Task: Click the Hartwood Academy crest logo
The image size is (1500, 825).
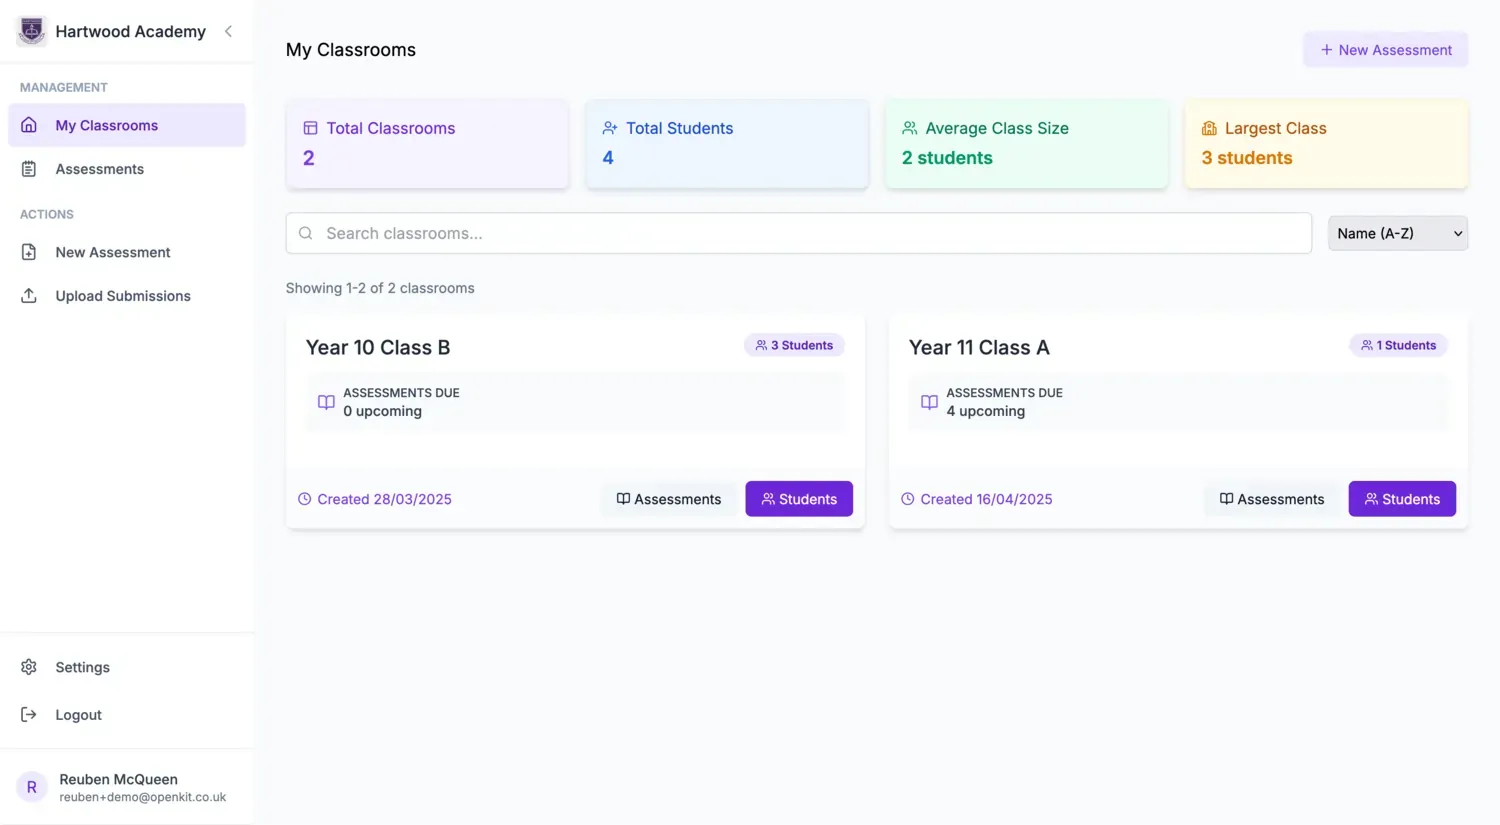Action: [x=31, y=31]
